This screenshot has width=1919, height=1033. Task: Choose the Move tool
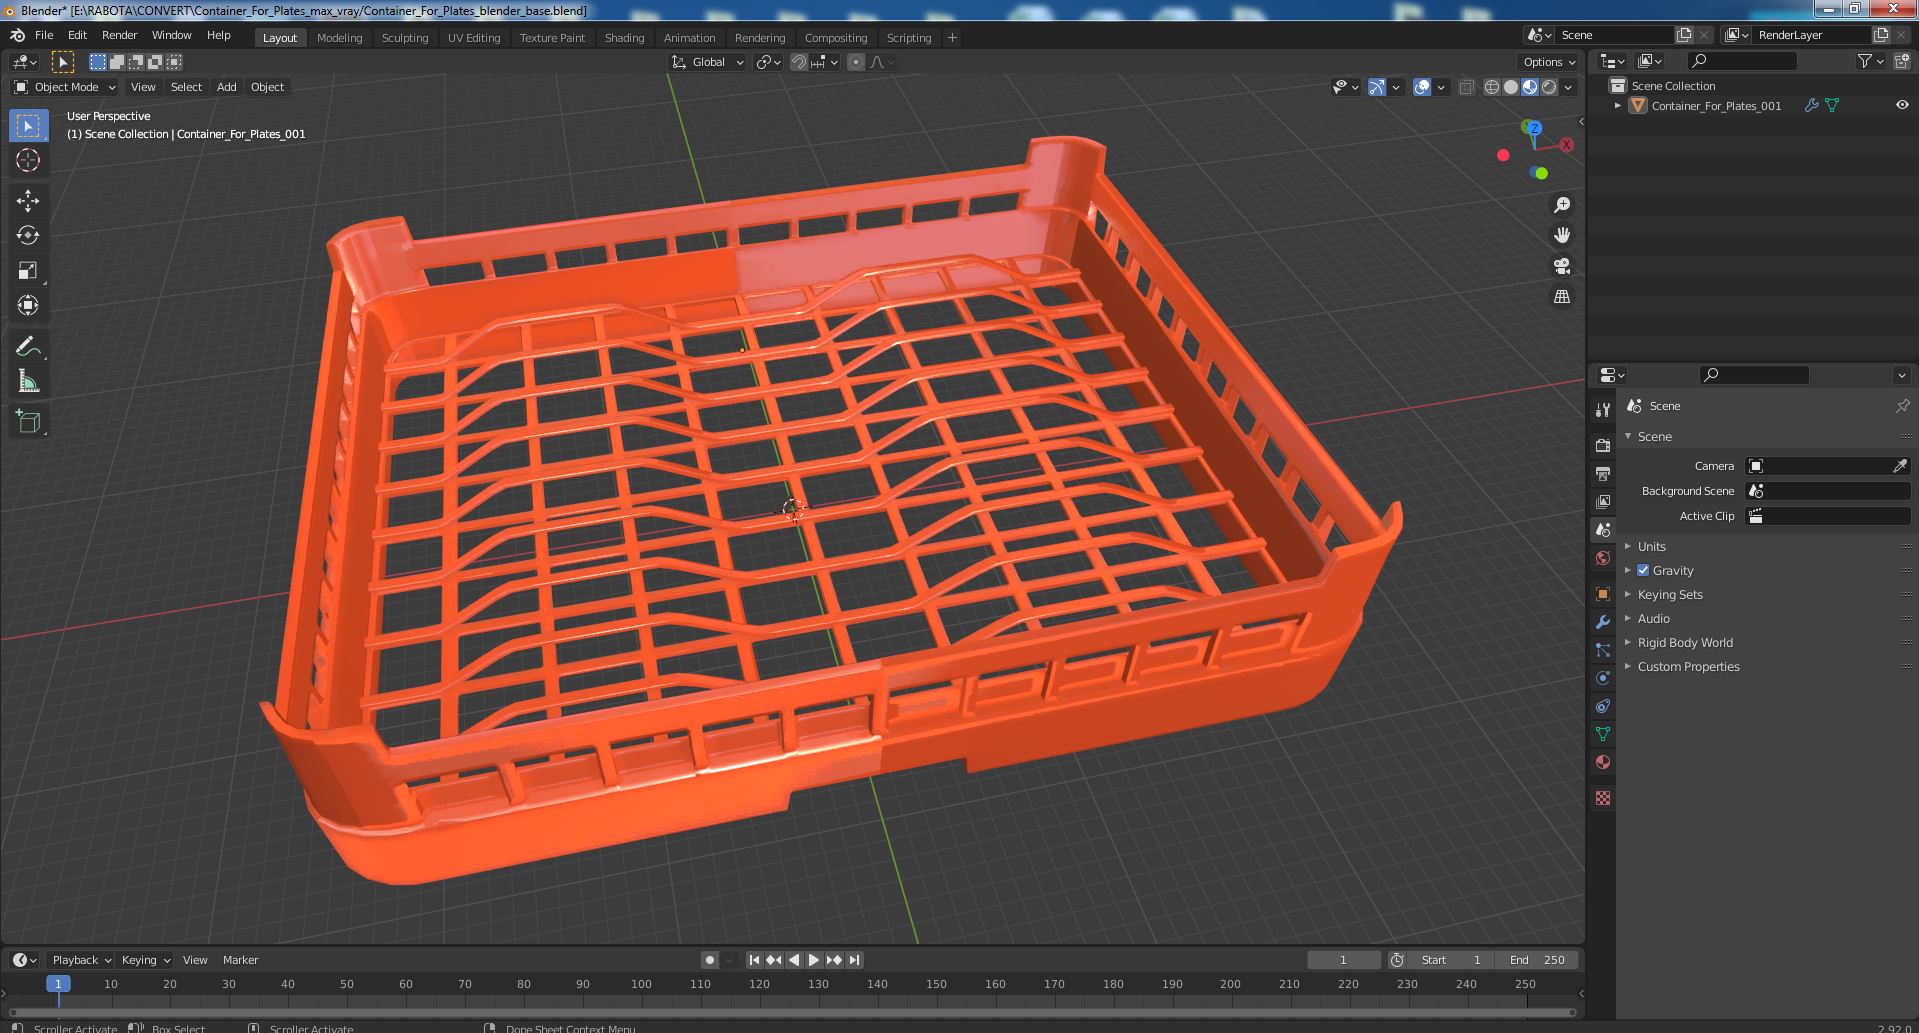(28, 201)
